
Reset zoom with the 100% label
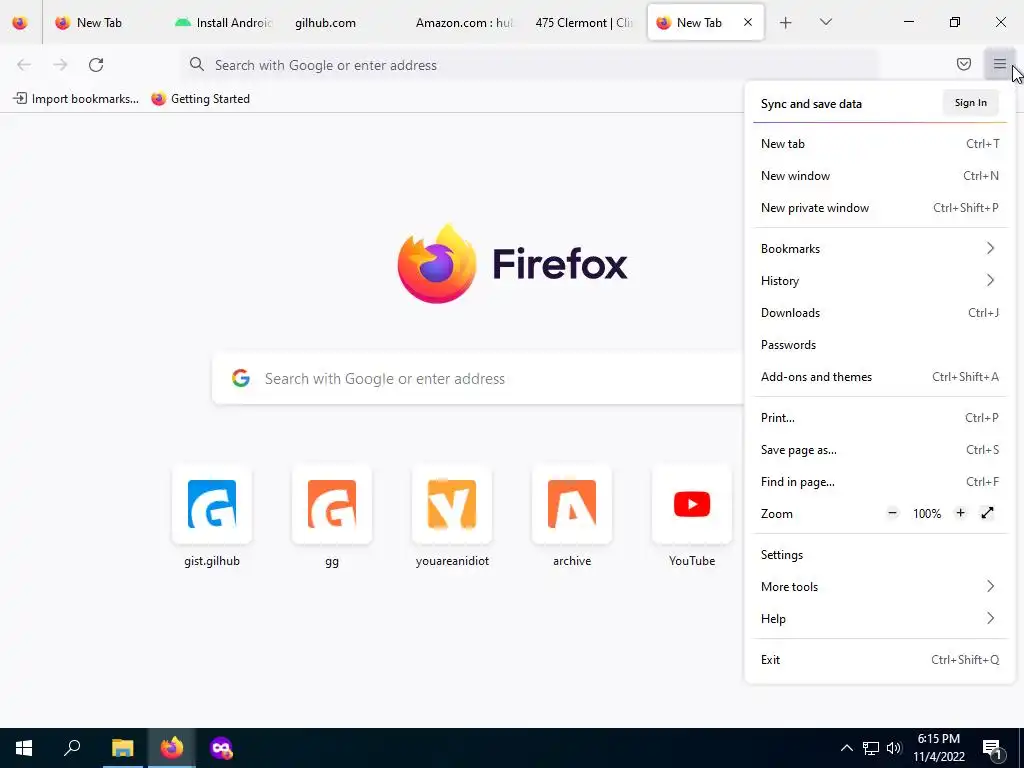click(927, 514)
